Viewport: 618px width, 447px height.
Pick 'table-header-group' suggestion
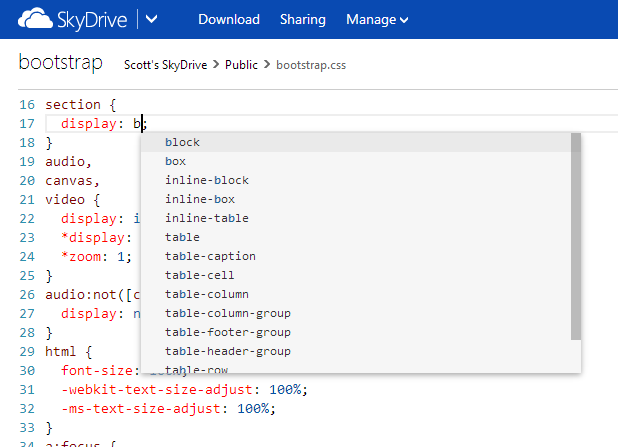pos(356,351)
